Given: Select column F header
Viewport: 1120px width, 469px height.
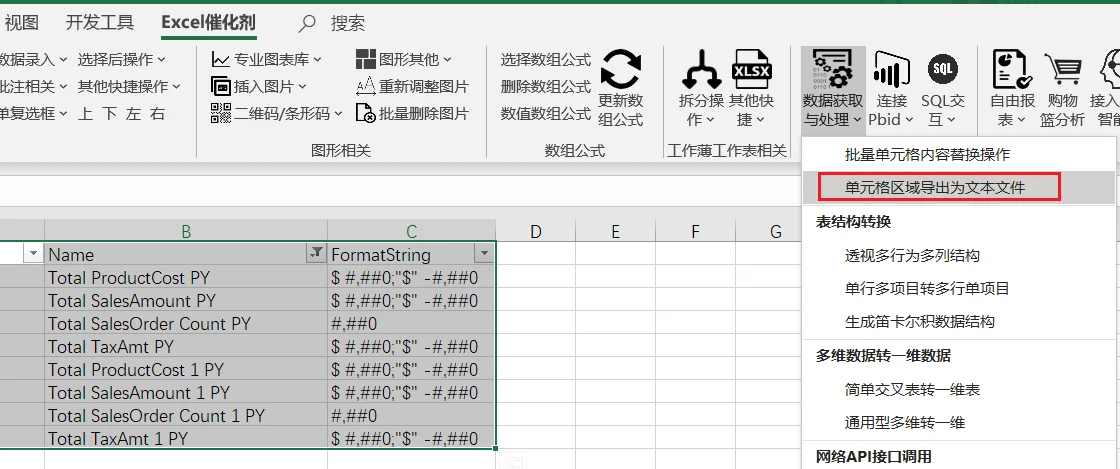Looking at the screenshot, I should [696, 231].
